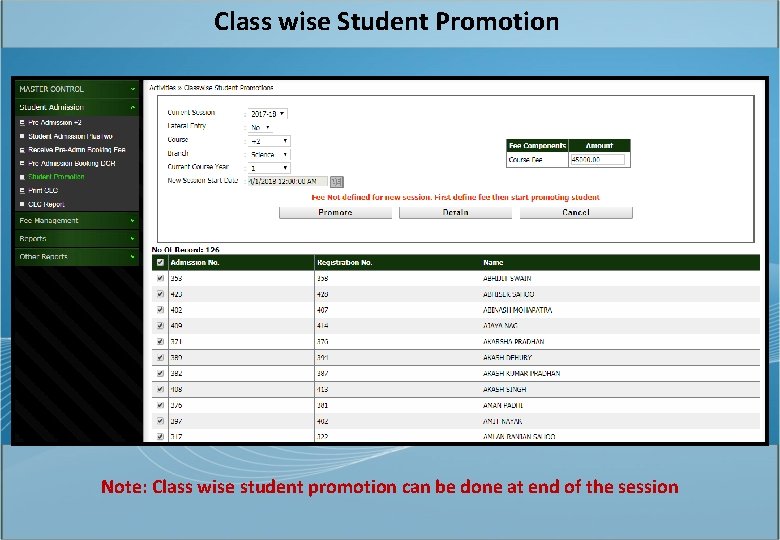
Task: Uncheck the row with admission no. 353
Action: 160,278
